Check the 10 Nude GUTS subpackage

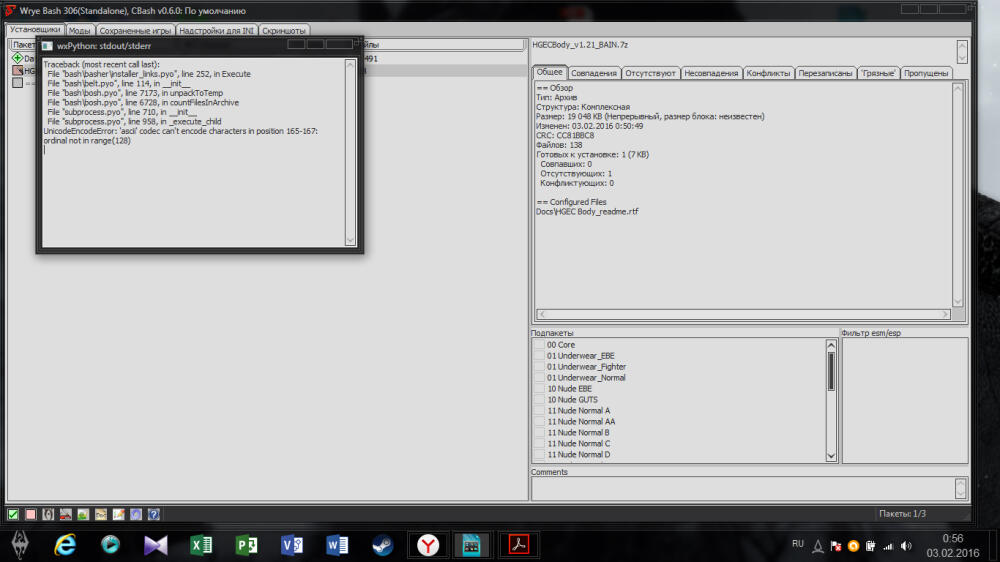(x=540, y=399)
